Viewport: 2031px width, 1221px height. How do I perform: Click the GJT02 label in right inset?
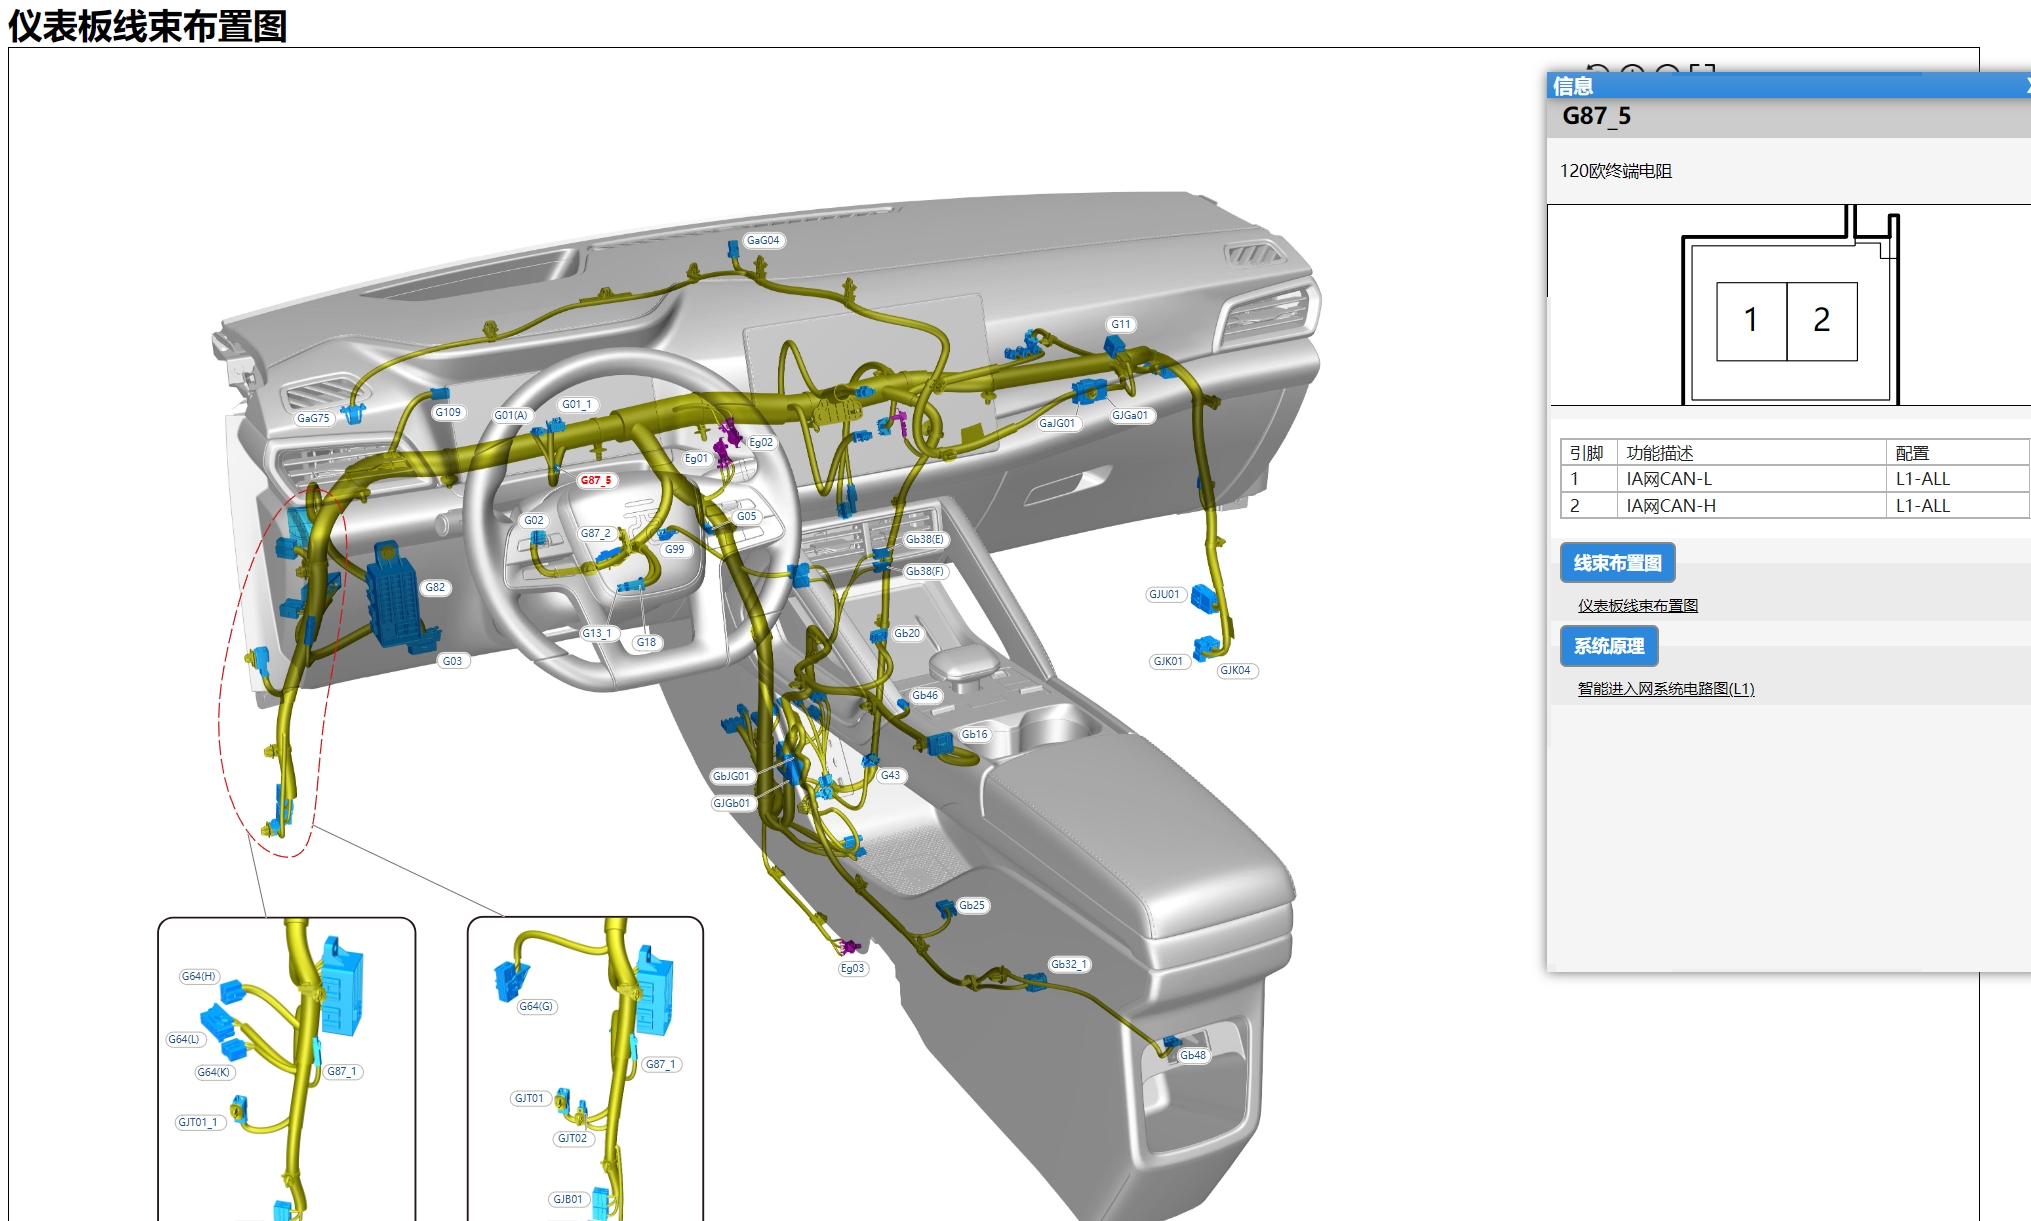tap(573, 1139)
